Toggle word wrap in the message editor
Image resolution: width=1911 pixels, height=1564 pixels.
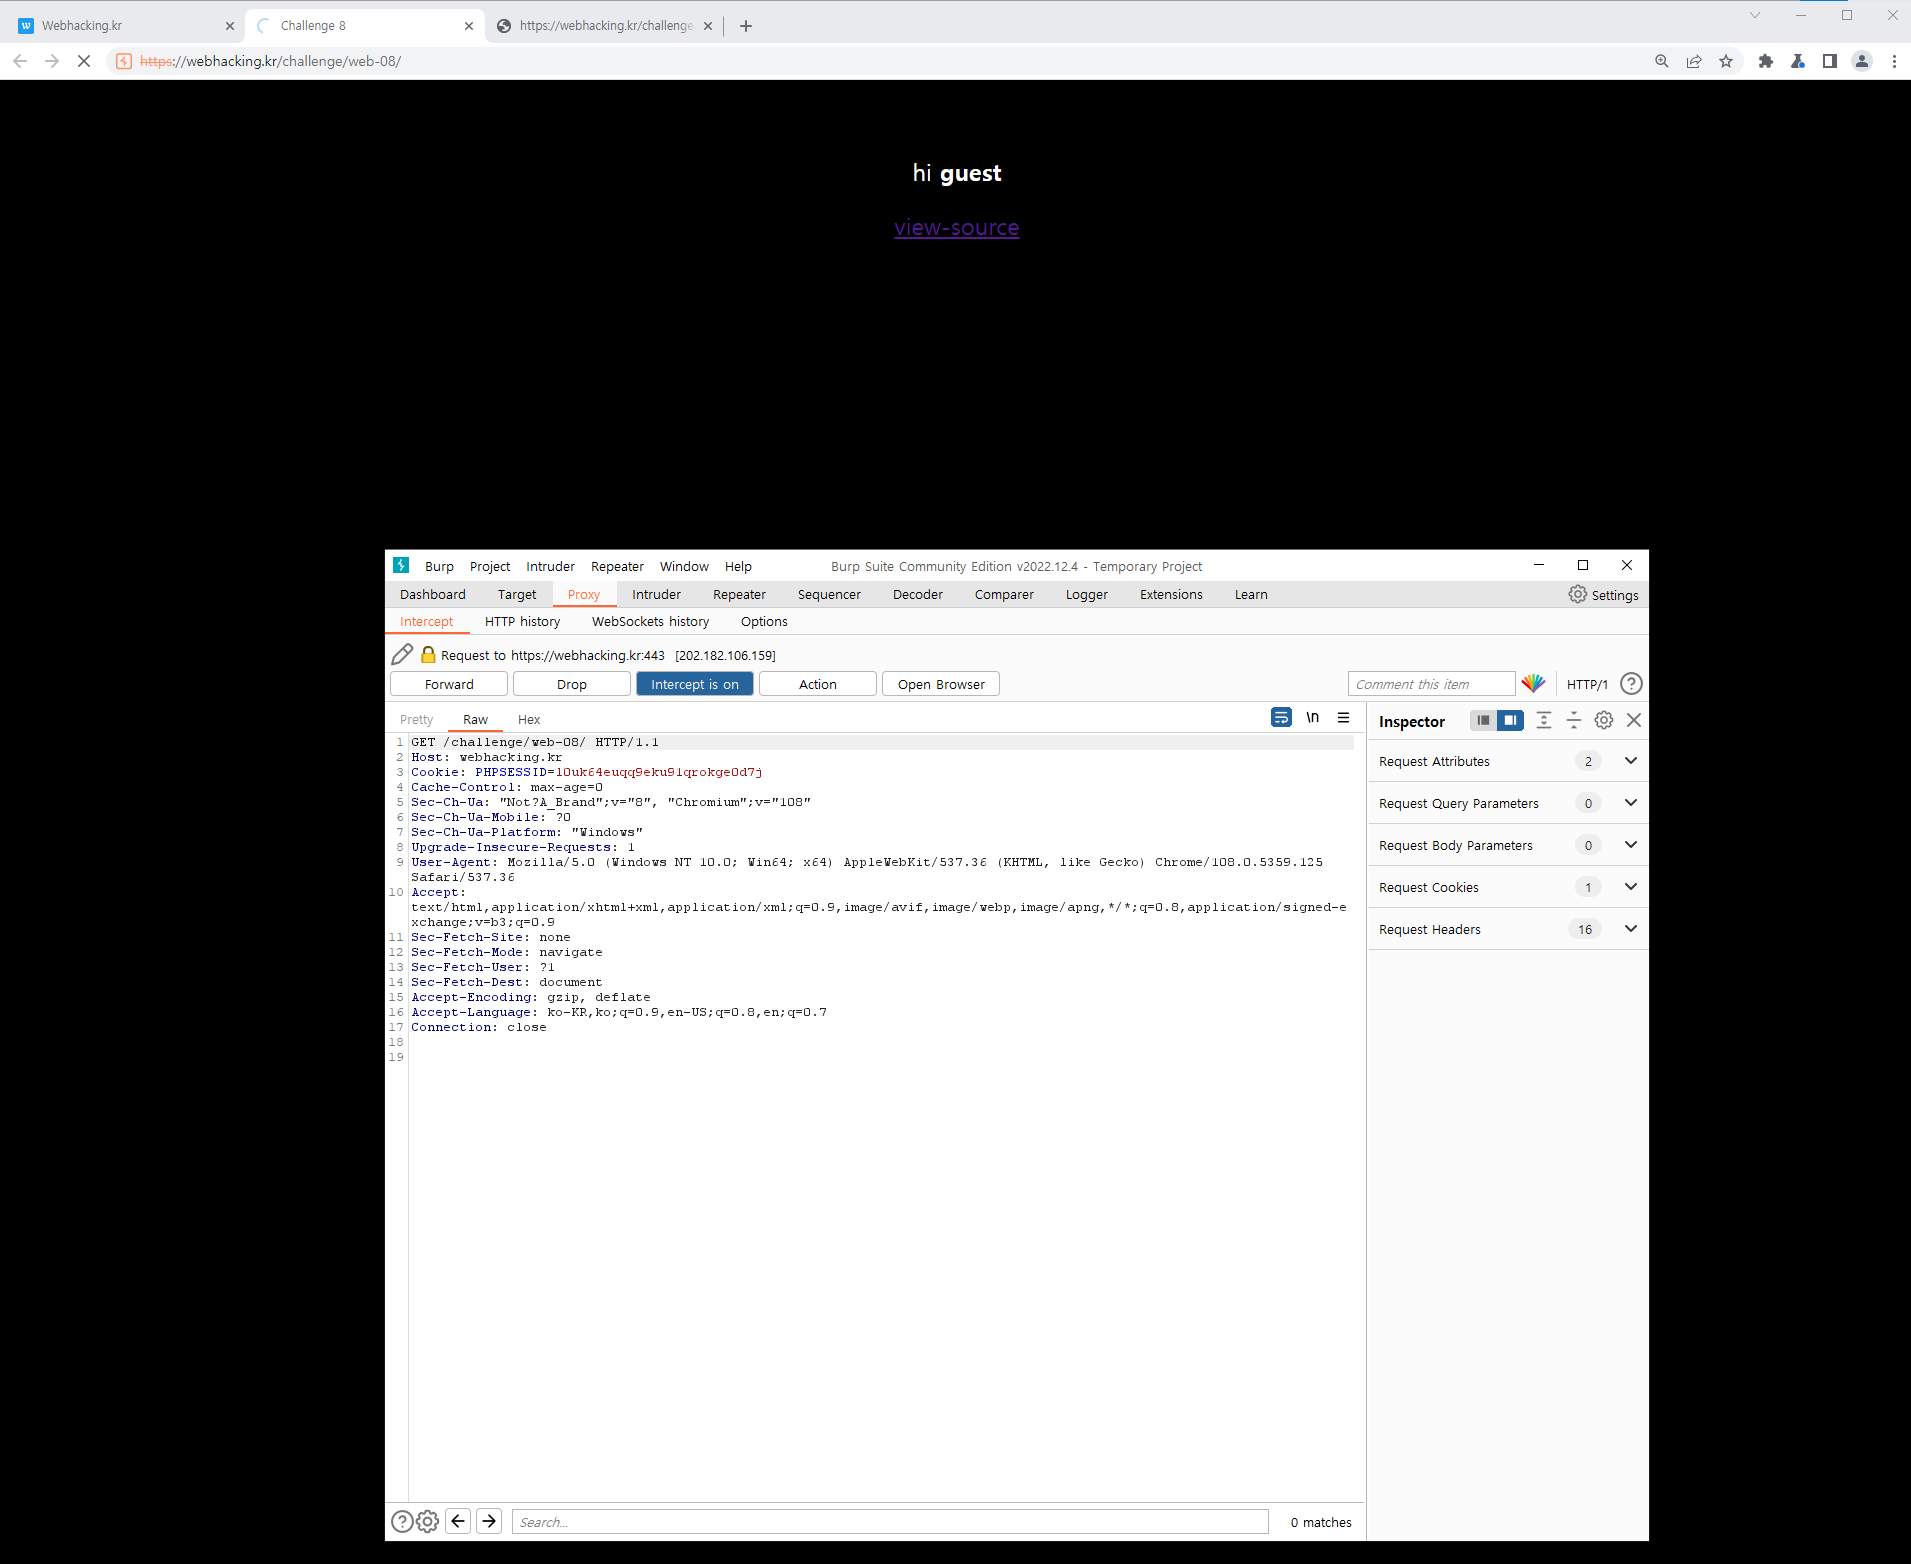pos(1281,718)
